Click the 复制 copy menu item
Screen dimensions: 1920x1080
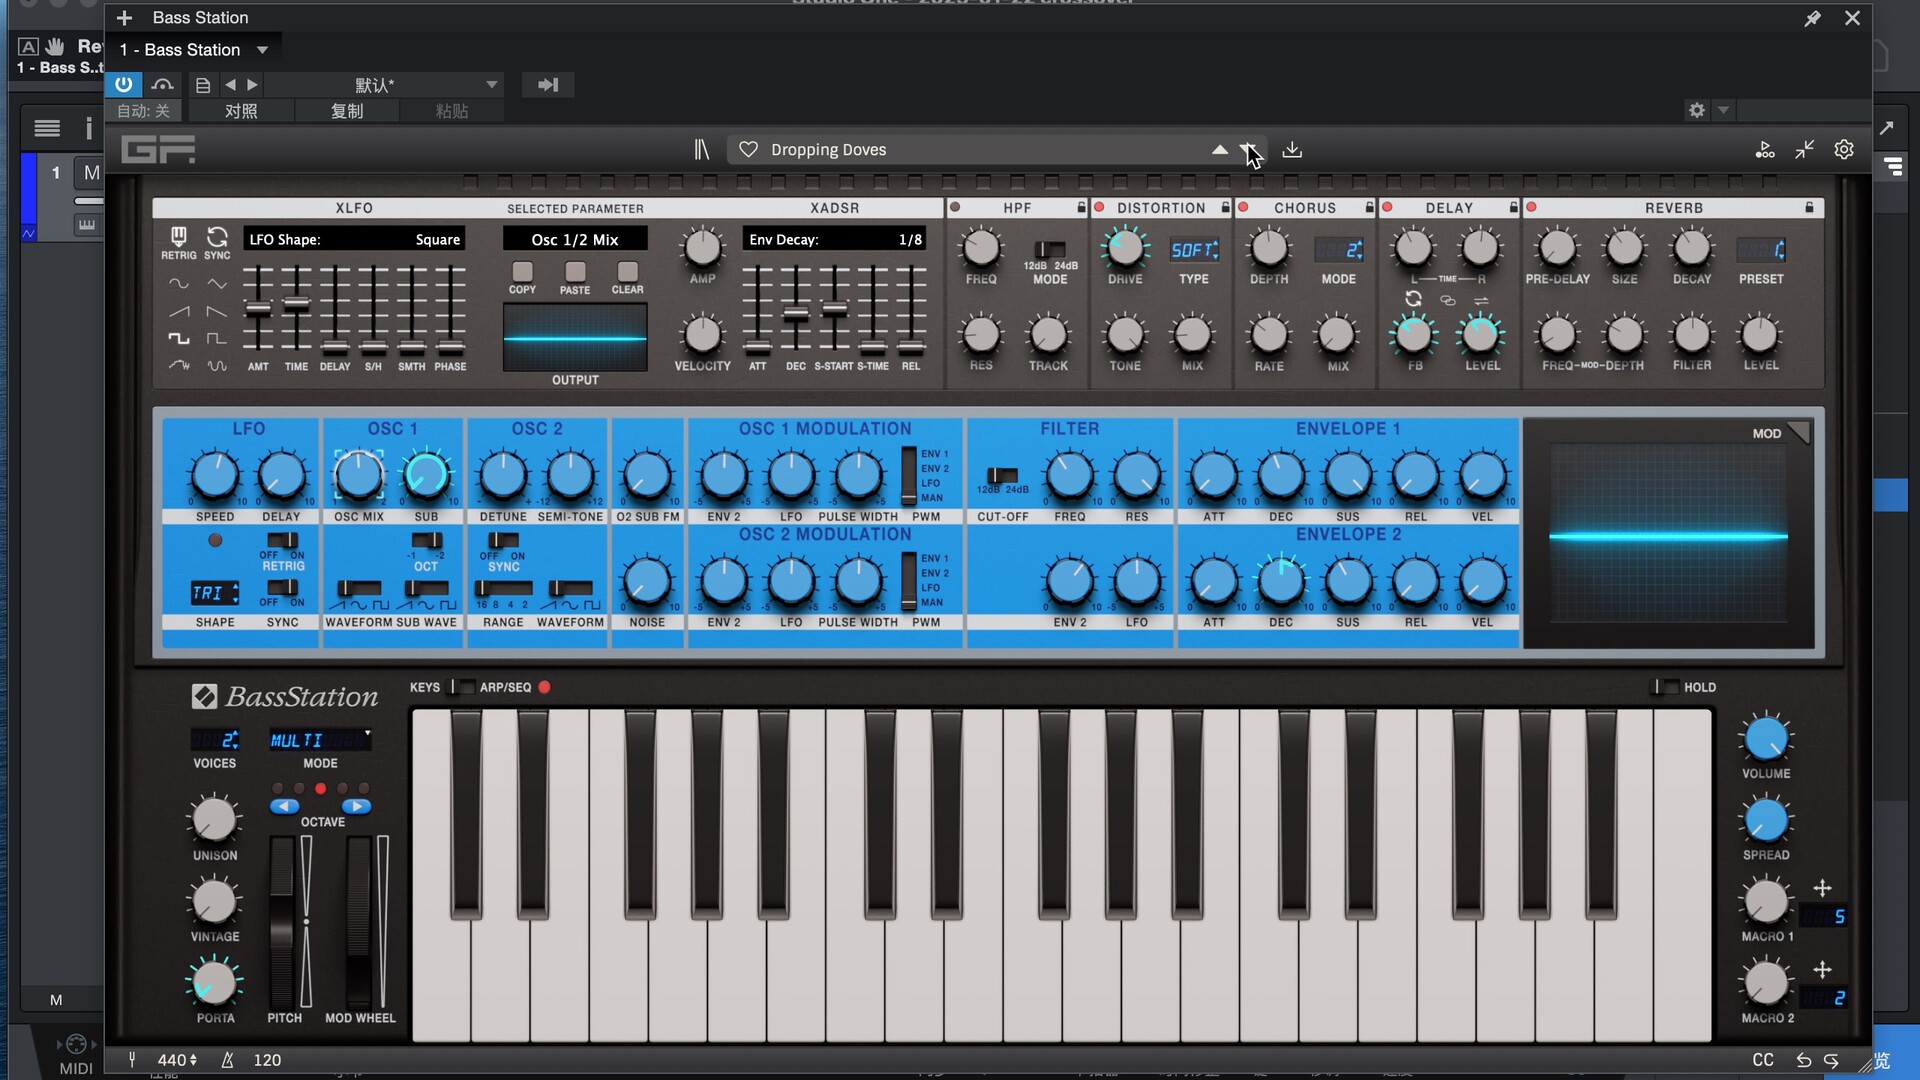pyautogui.click(x=347, y=111)
